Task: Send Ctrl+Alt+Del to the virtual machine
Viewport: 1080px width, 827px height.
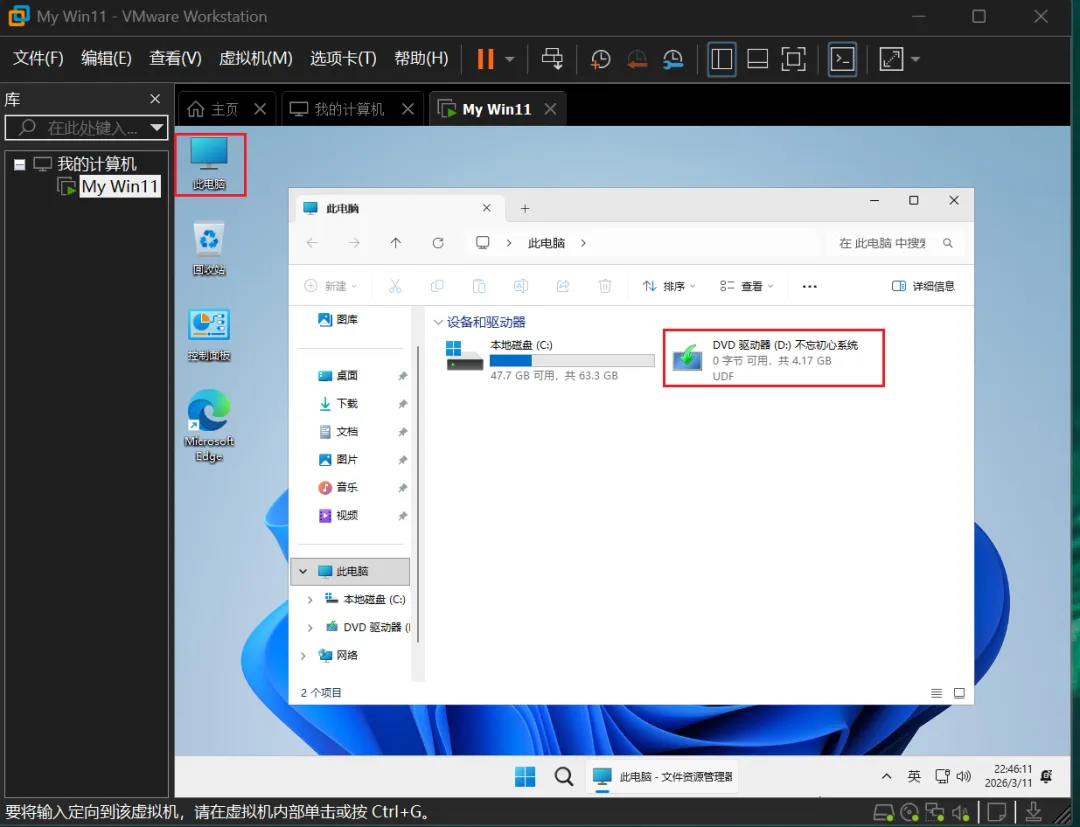Action: coord(552,59)
